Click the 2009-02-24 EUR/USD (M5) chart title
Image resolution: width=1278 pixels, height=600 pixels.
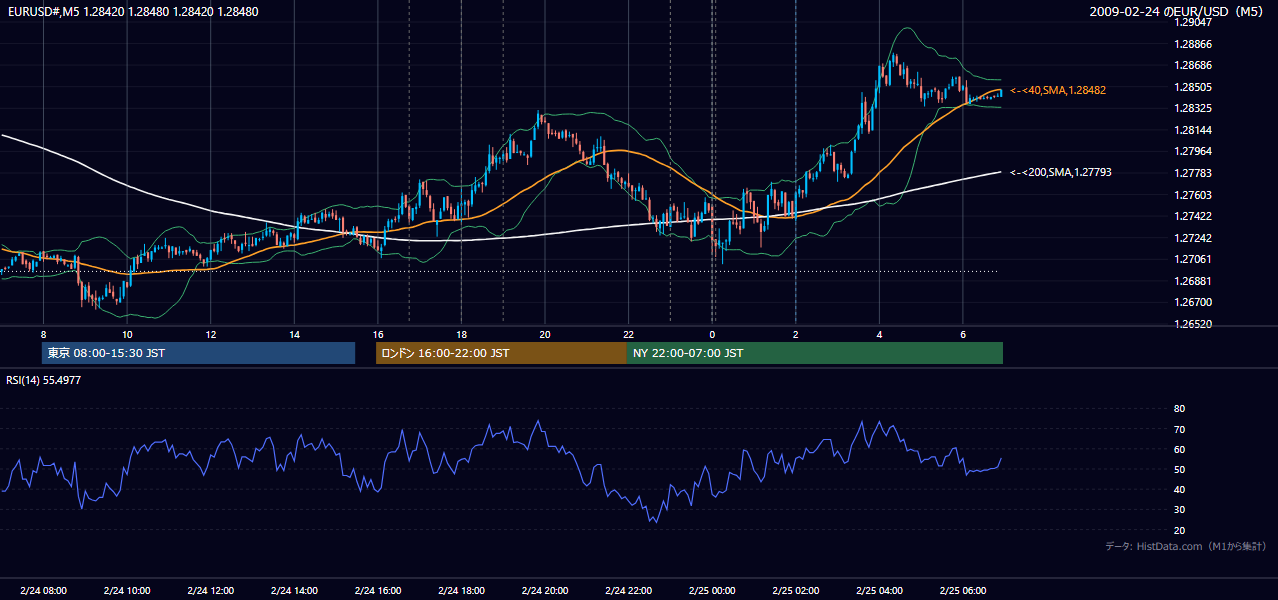1177,11
